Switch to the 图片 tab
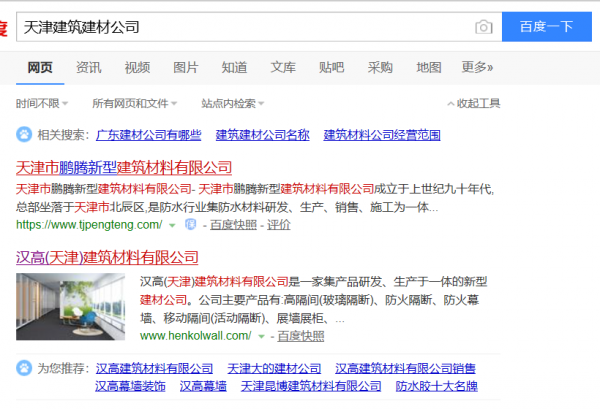The image size is (600, 409). tap(186, 68)
